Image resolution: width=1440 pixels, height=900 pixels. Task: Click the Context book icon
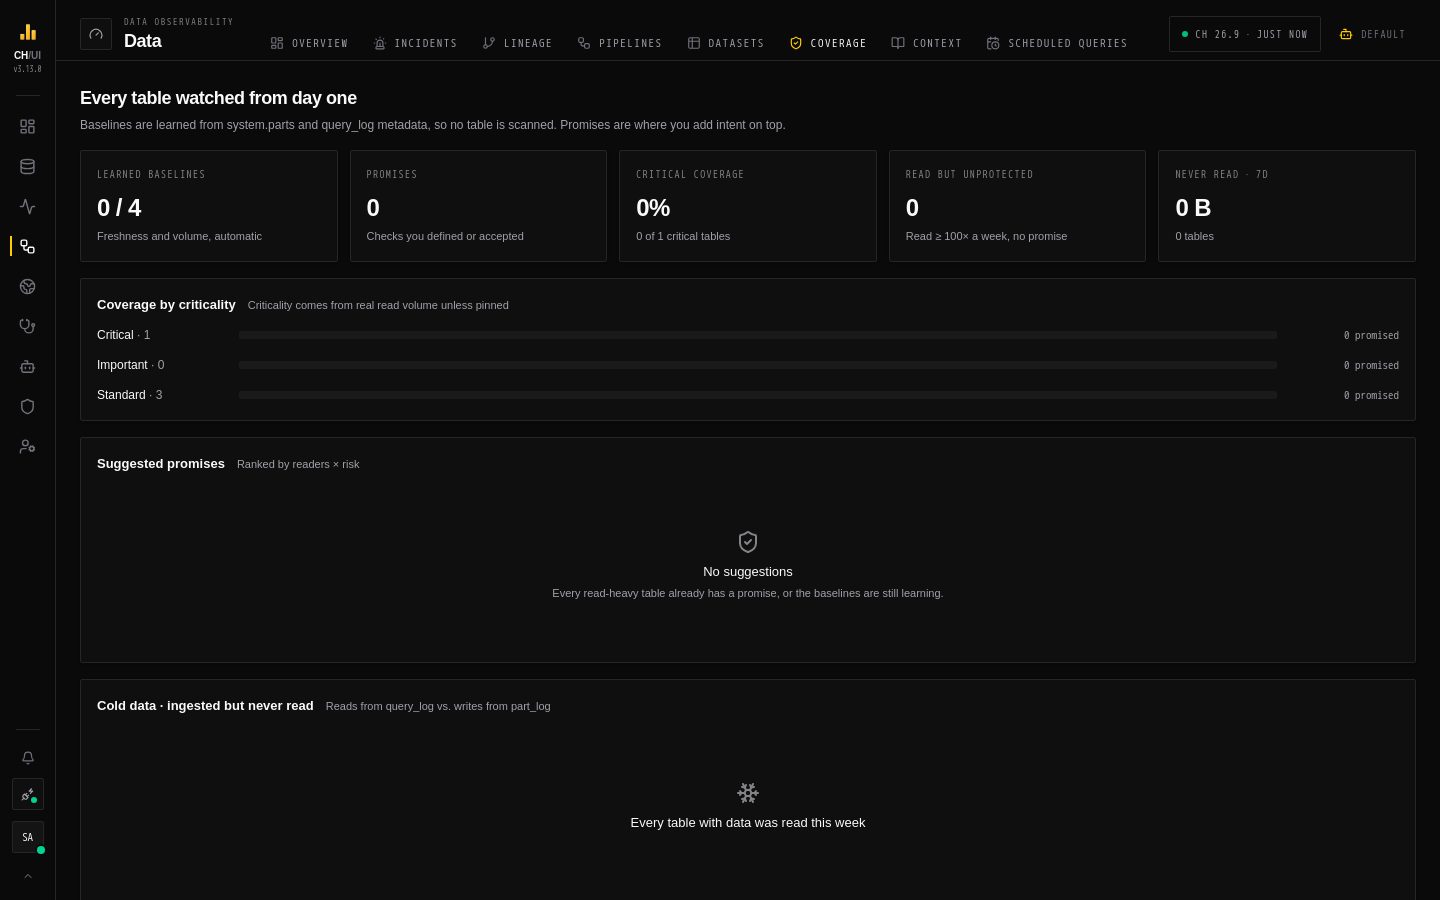coord(898,43)
